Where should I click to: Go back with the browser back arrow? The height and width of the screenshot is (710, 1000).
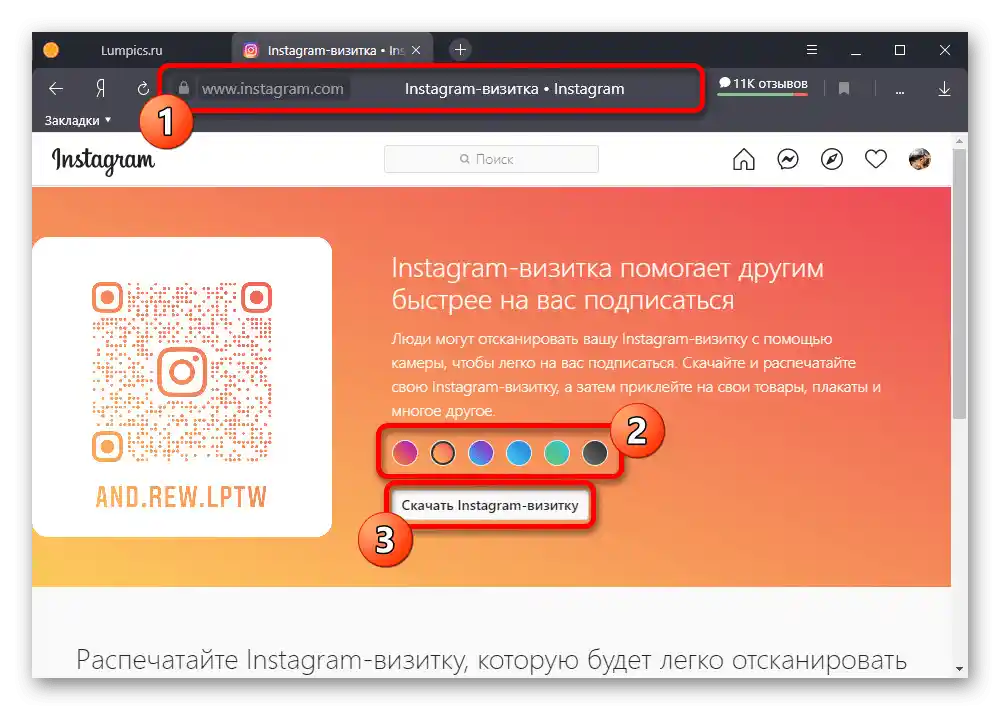56,89
